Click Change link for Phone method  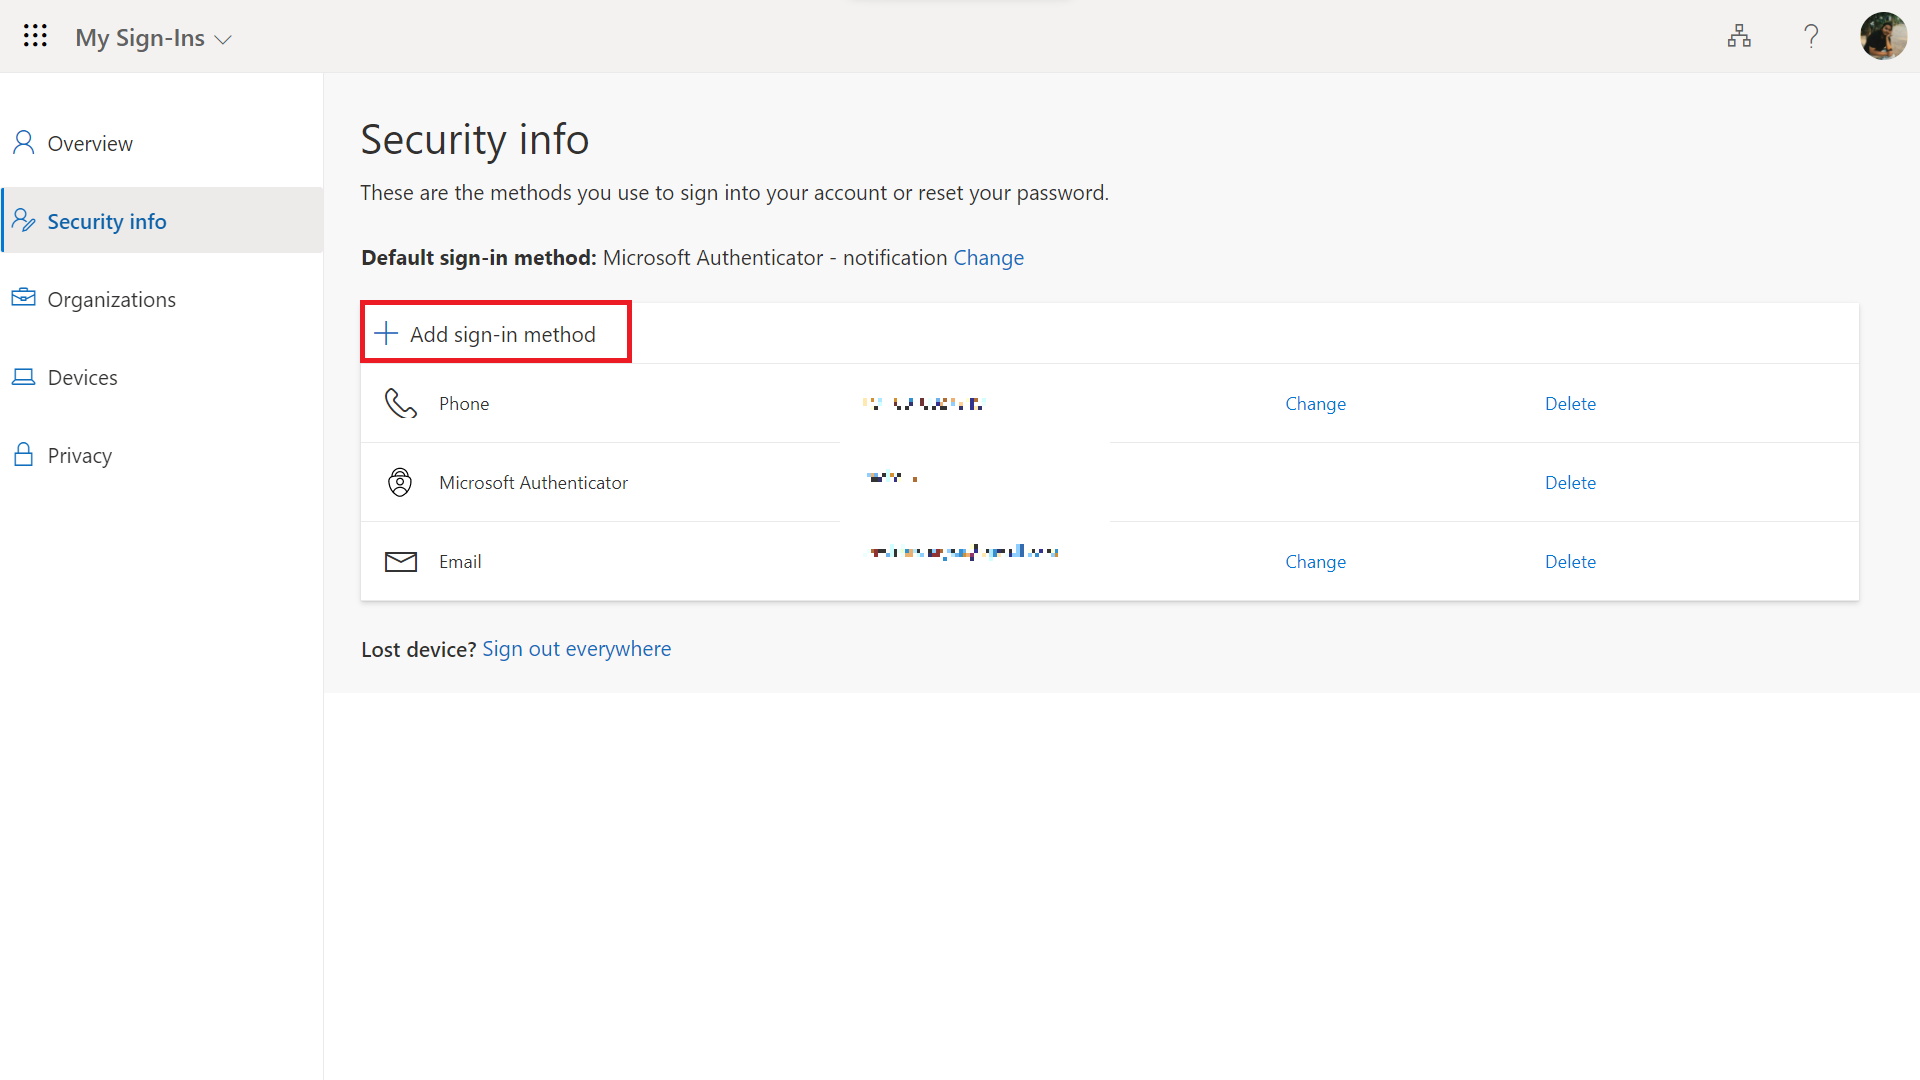pos(1316,404)
